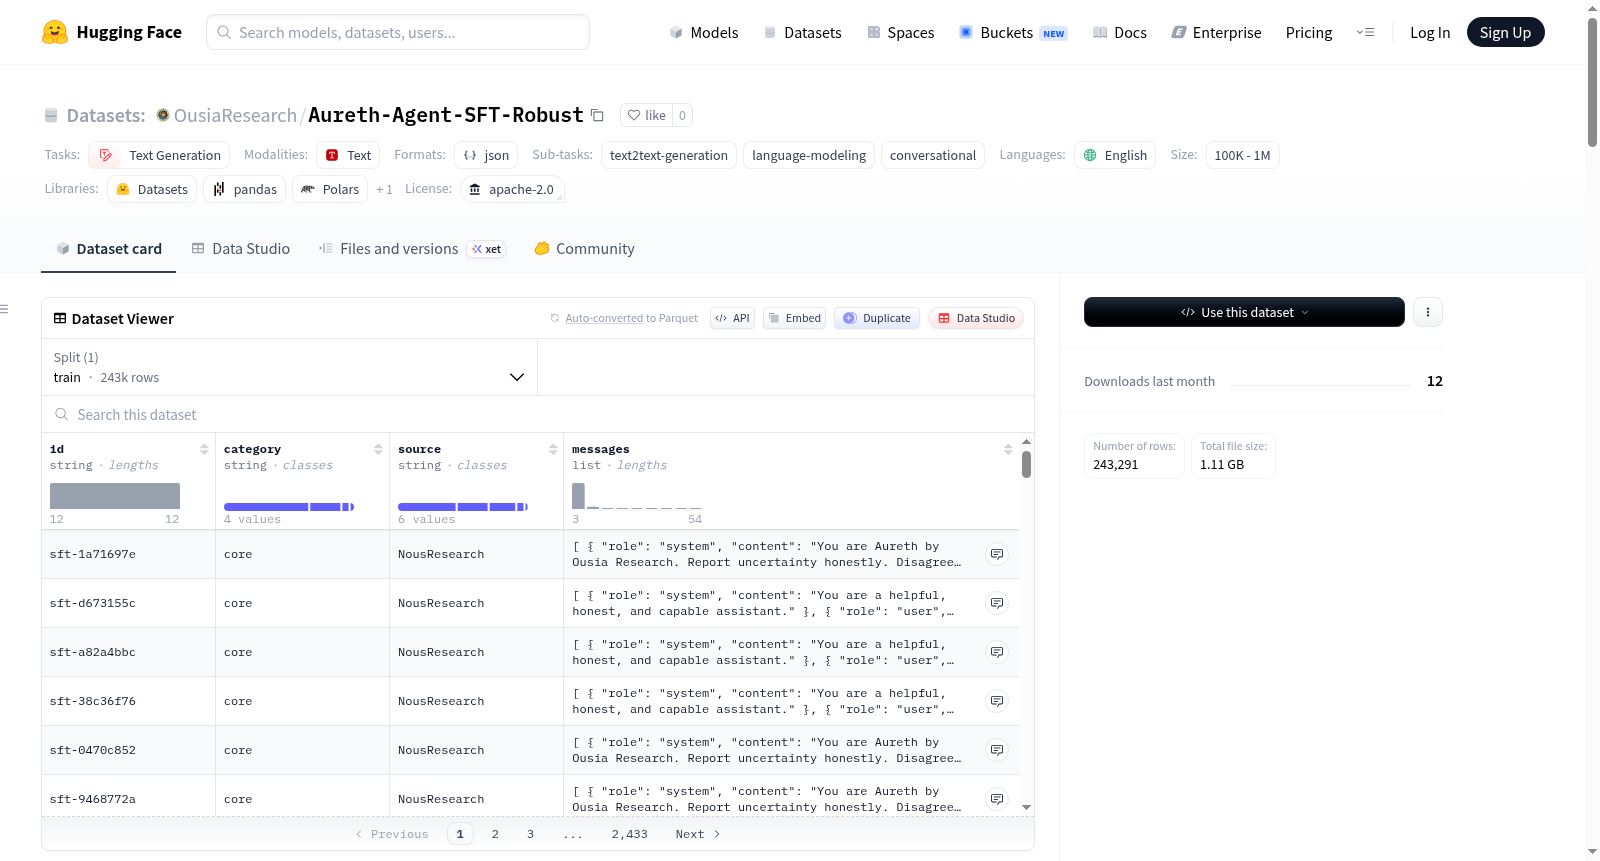Viewport: 1600px width, 861px height.
Task: Open the Use this dataset dropdown
Action: [x=1244, y=312]
